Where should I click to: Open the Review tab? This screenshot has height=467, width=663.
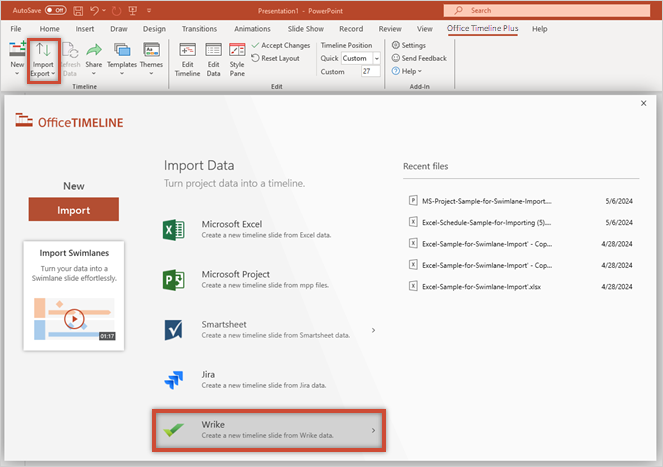pyautogui.click(x=390, y=29)
